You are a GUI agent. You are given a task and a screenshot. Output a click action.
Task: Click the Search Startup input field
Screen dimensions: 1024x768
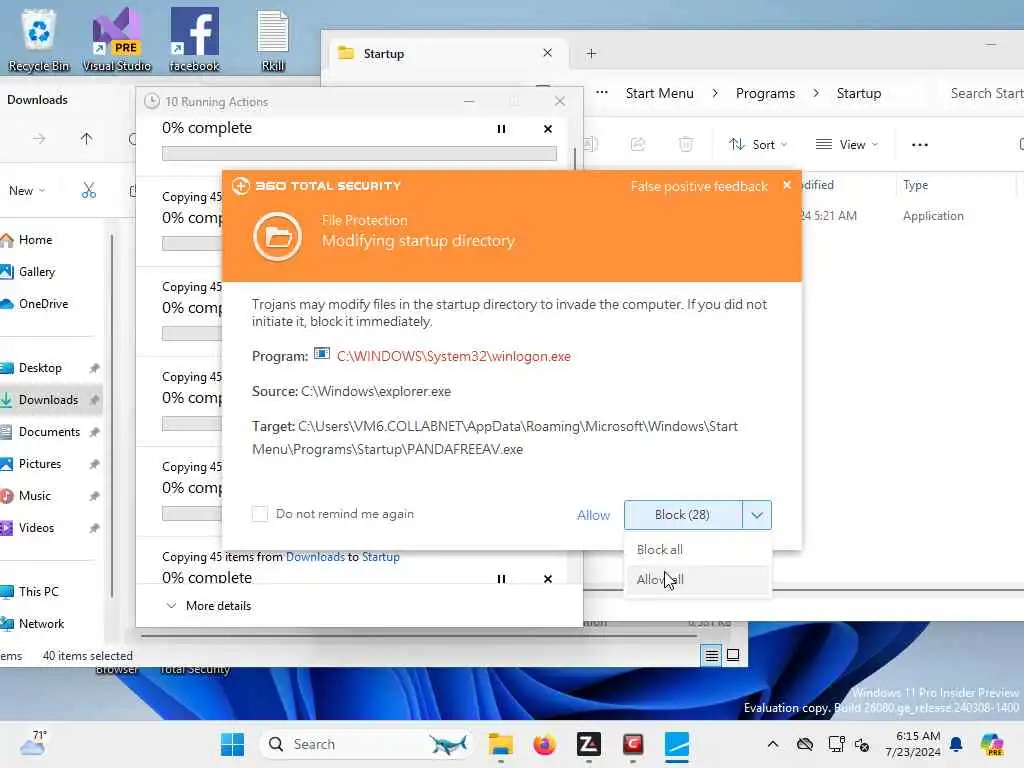983,93
